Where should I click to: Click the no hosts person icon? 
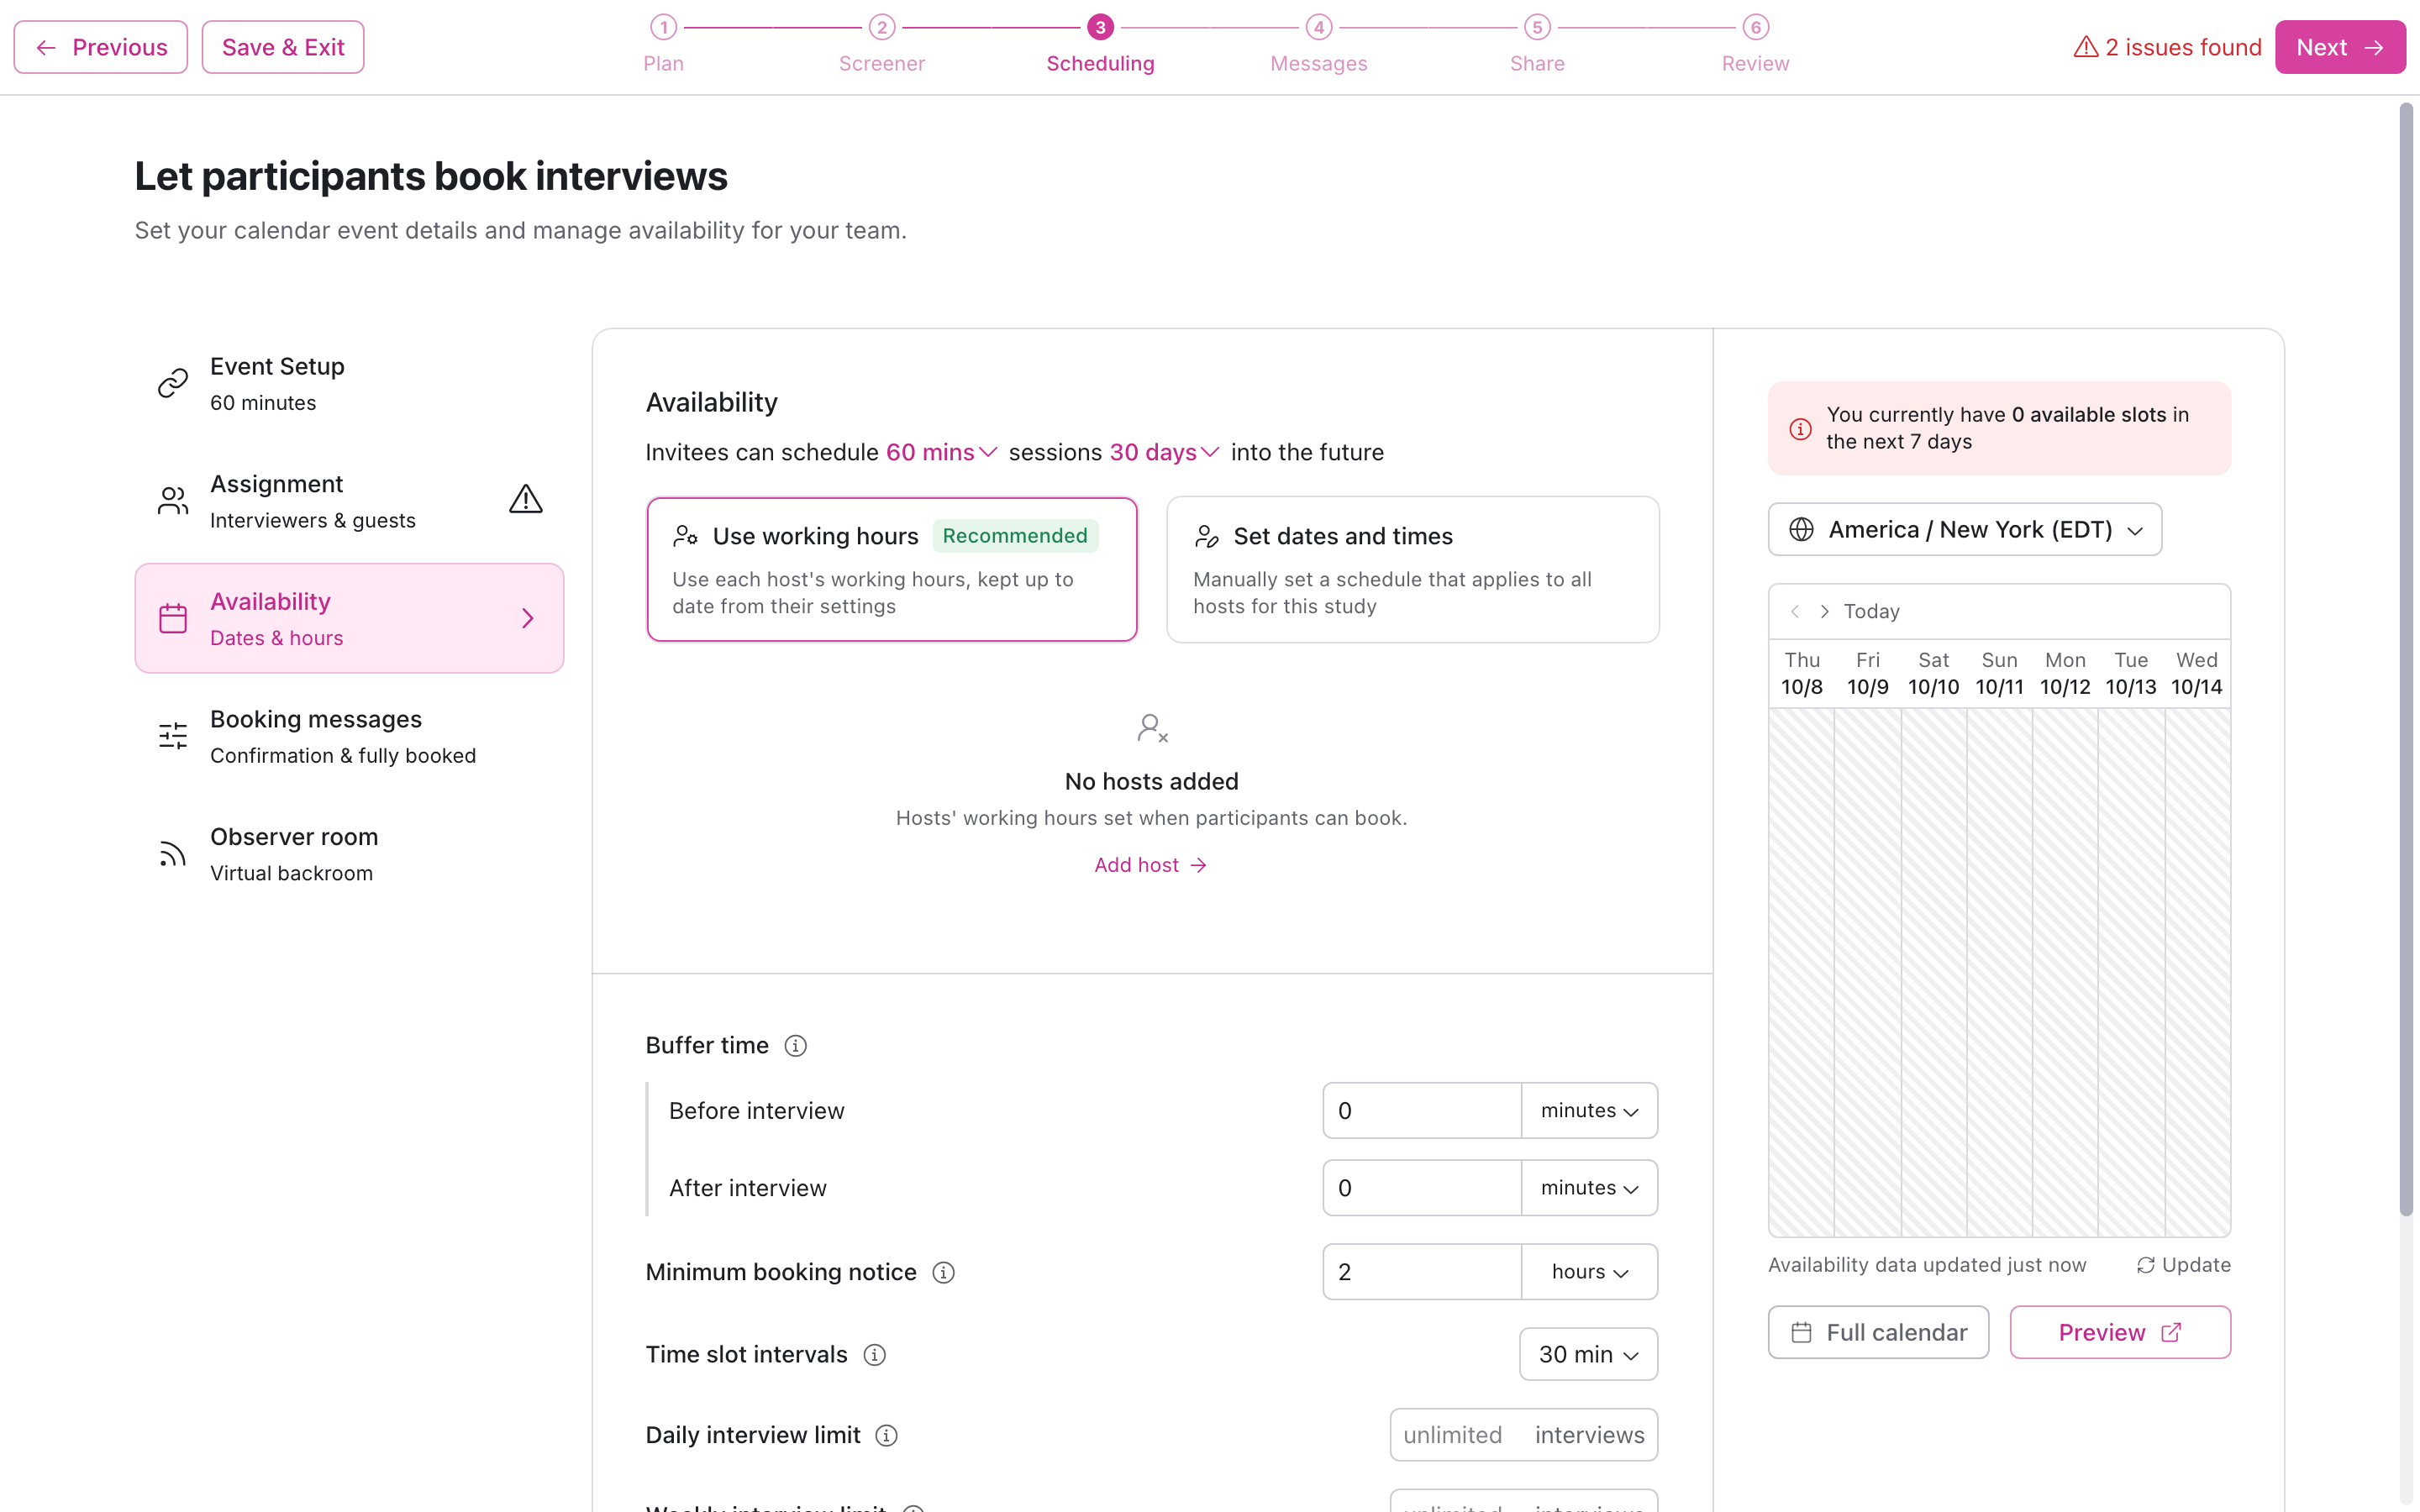point(1152,728)
